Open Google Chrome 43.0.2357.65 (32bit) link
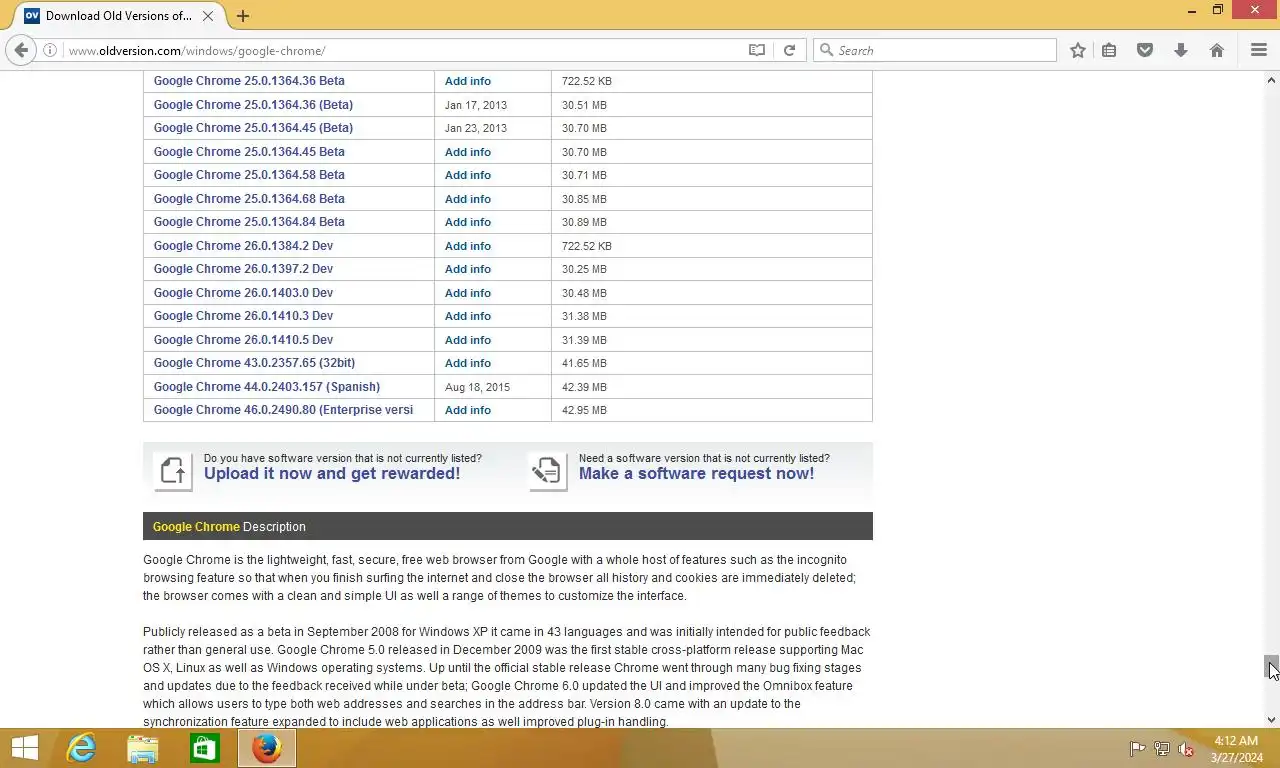Viewport: 1280px width, 768px height. [x=254, y=363]
